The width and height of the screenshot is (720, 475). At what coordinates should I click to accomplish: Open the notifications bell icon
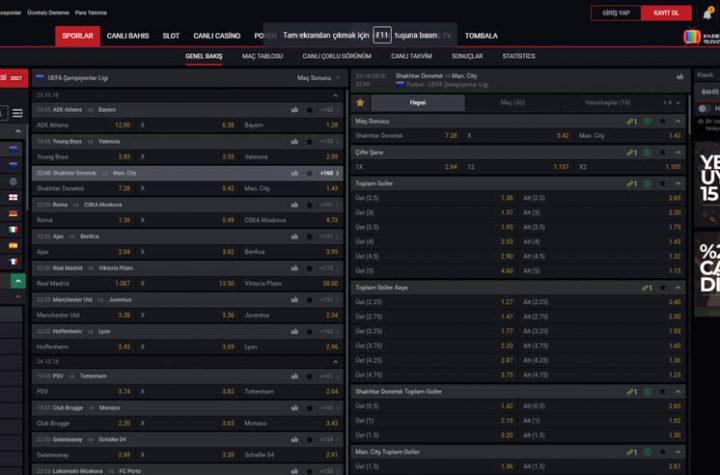tap(708, 13)
